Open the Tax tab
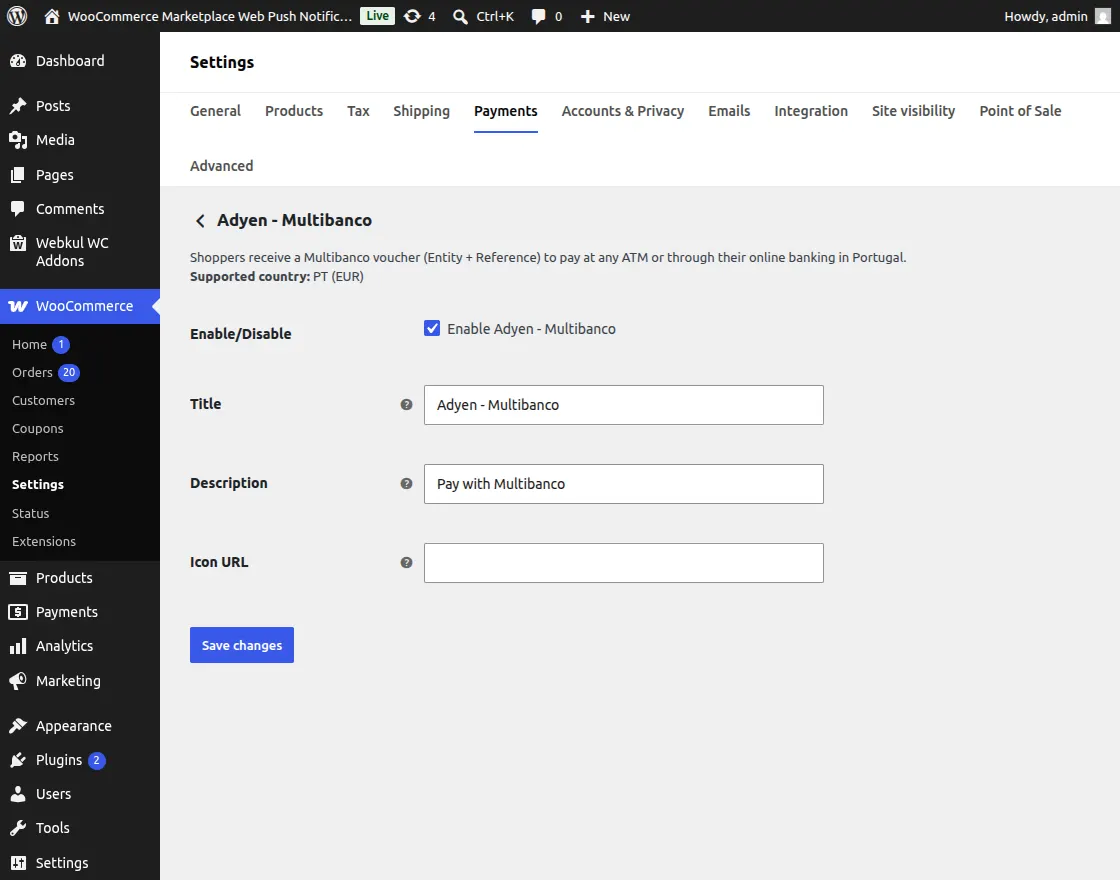The height and width of the screenshot is (880, 1120). [x=358, y=111]
